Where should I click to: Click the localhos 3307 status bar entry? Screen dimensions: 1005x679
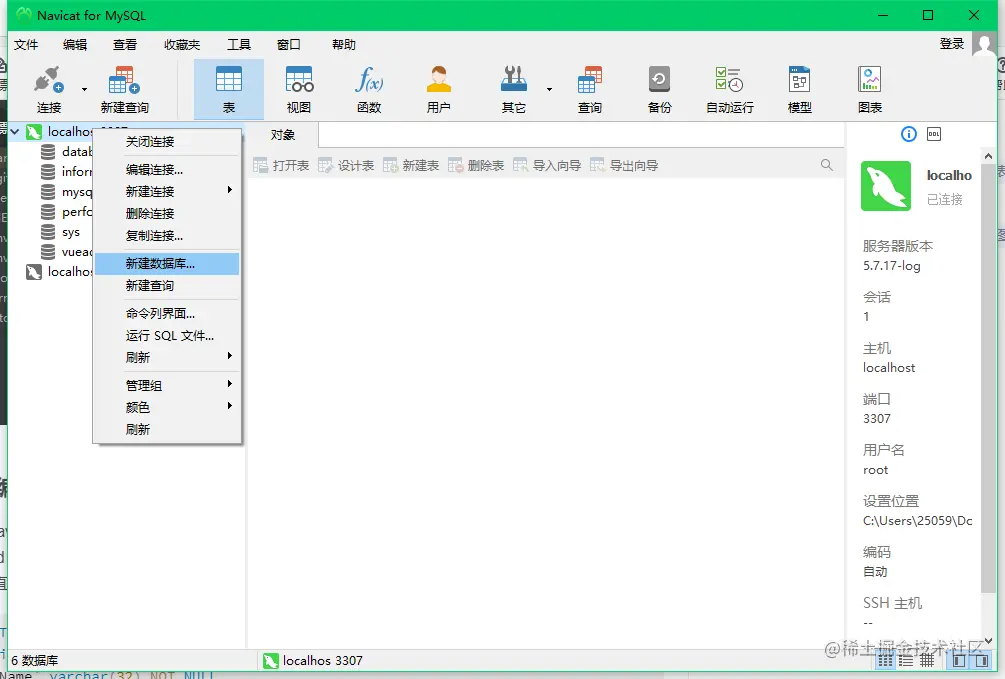(313, 660)
